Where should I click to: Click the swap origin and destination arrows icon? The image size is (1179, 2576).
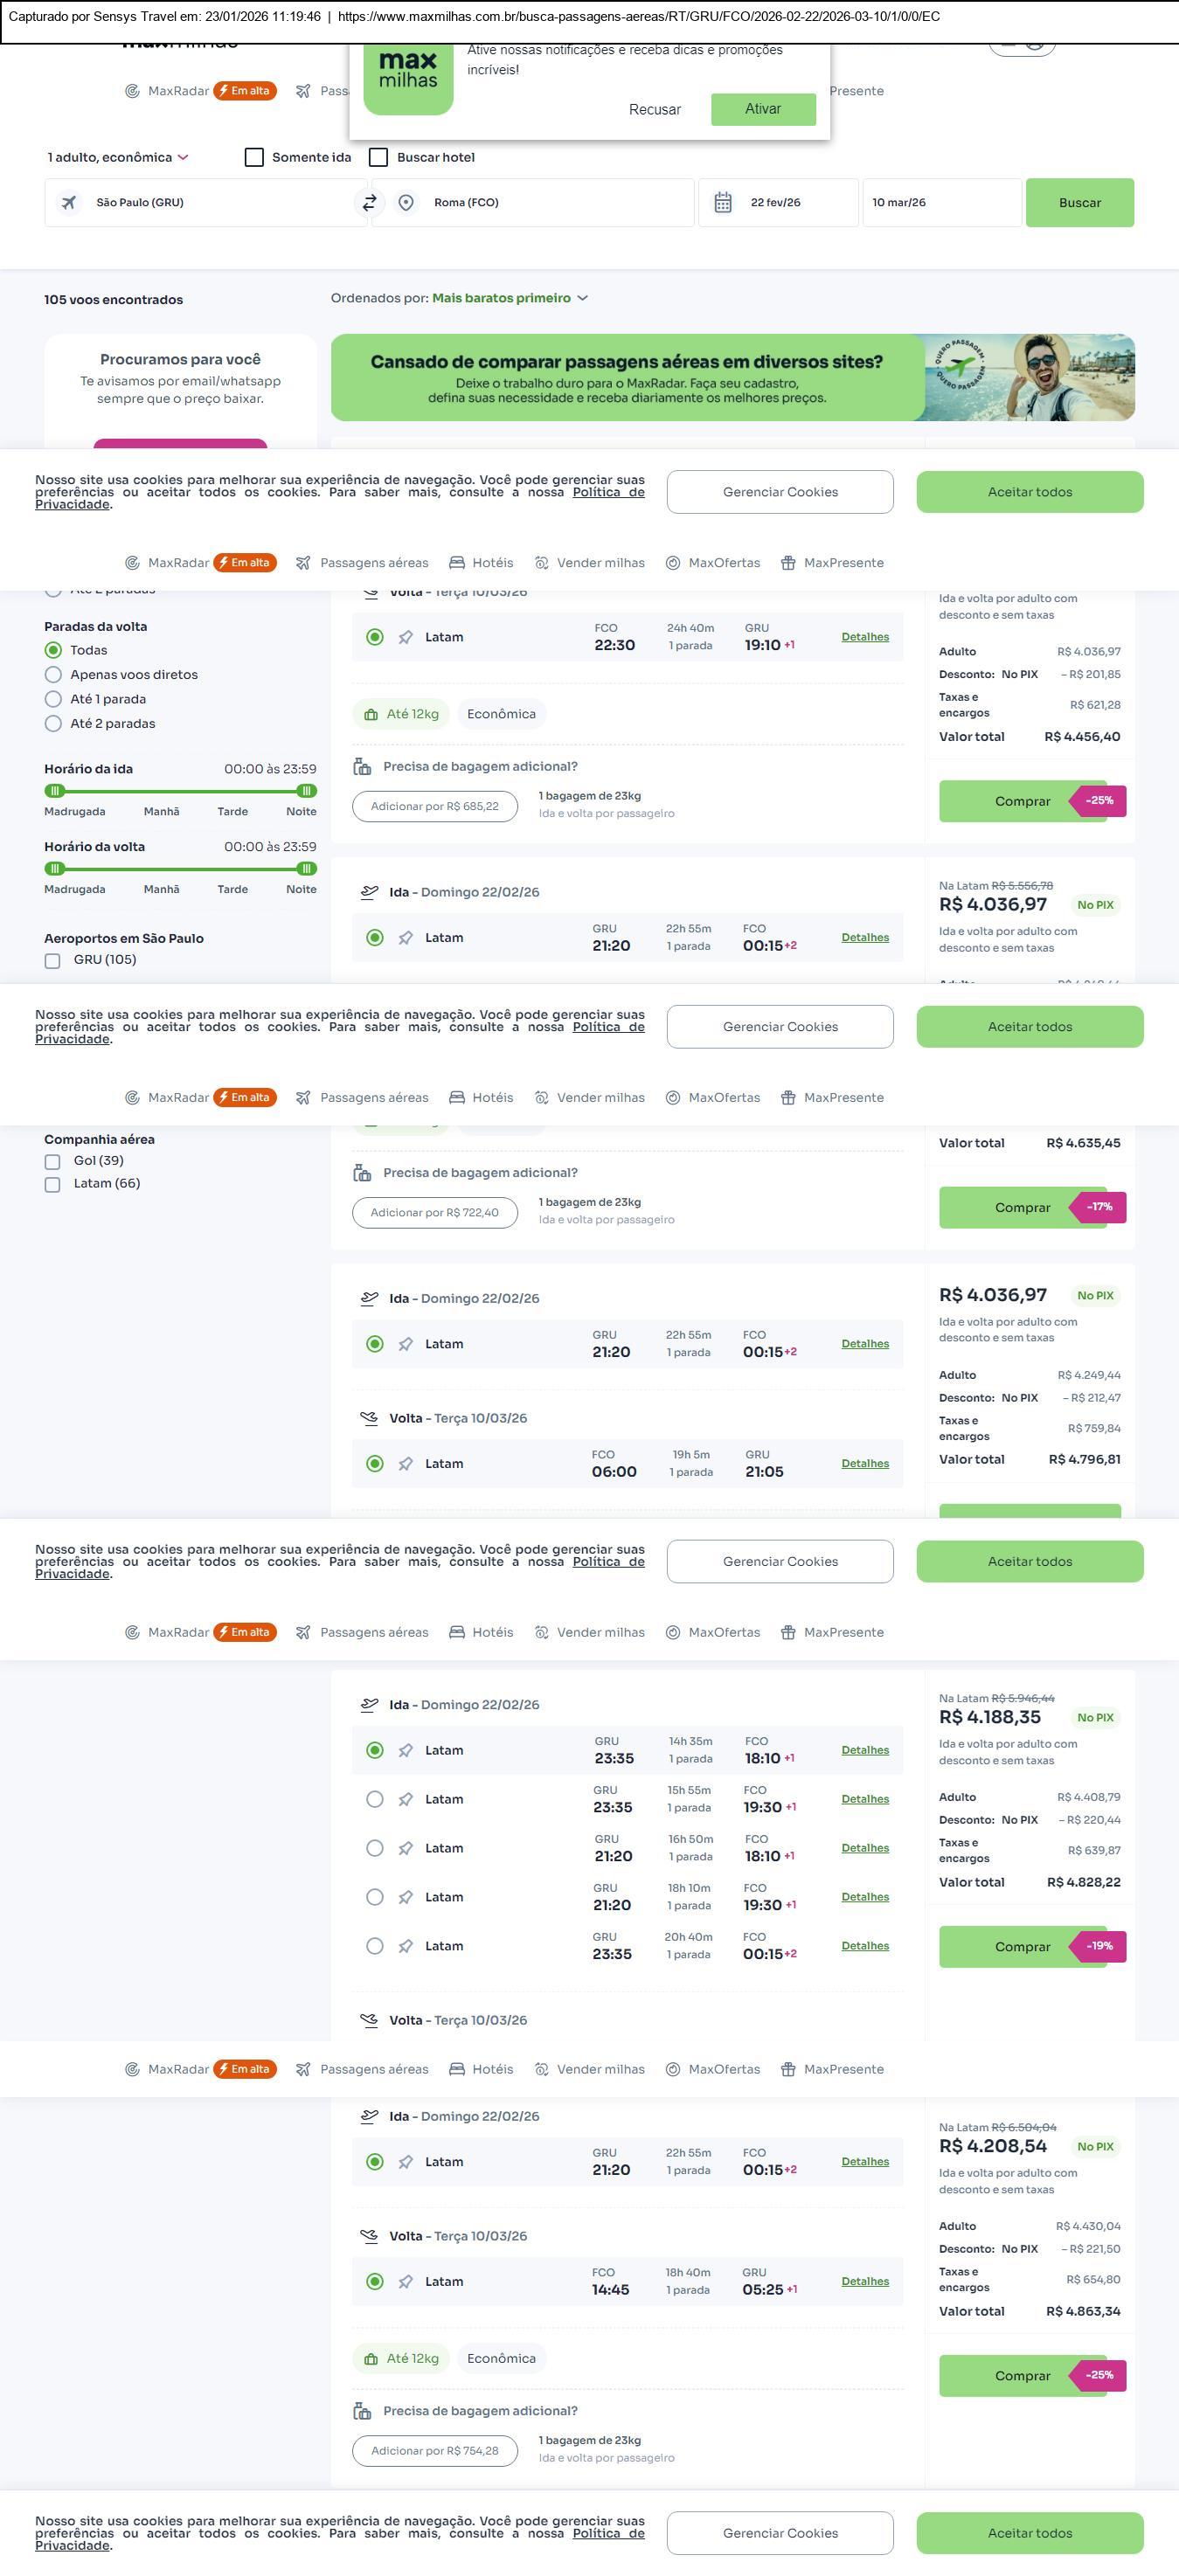pyautogui.click(x=369, y=203)
